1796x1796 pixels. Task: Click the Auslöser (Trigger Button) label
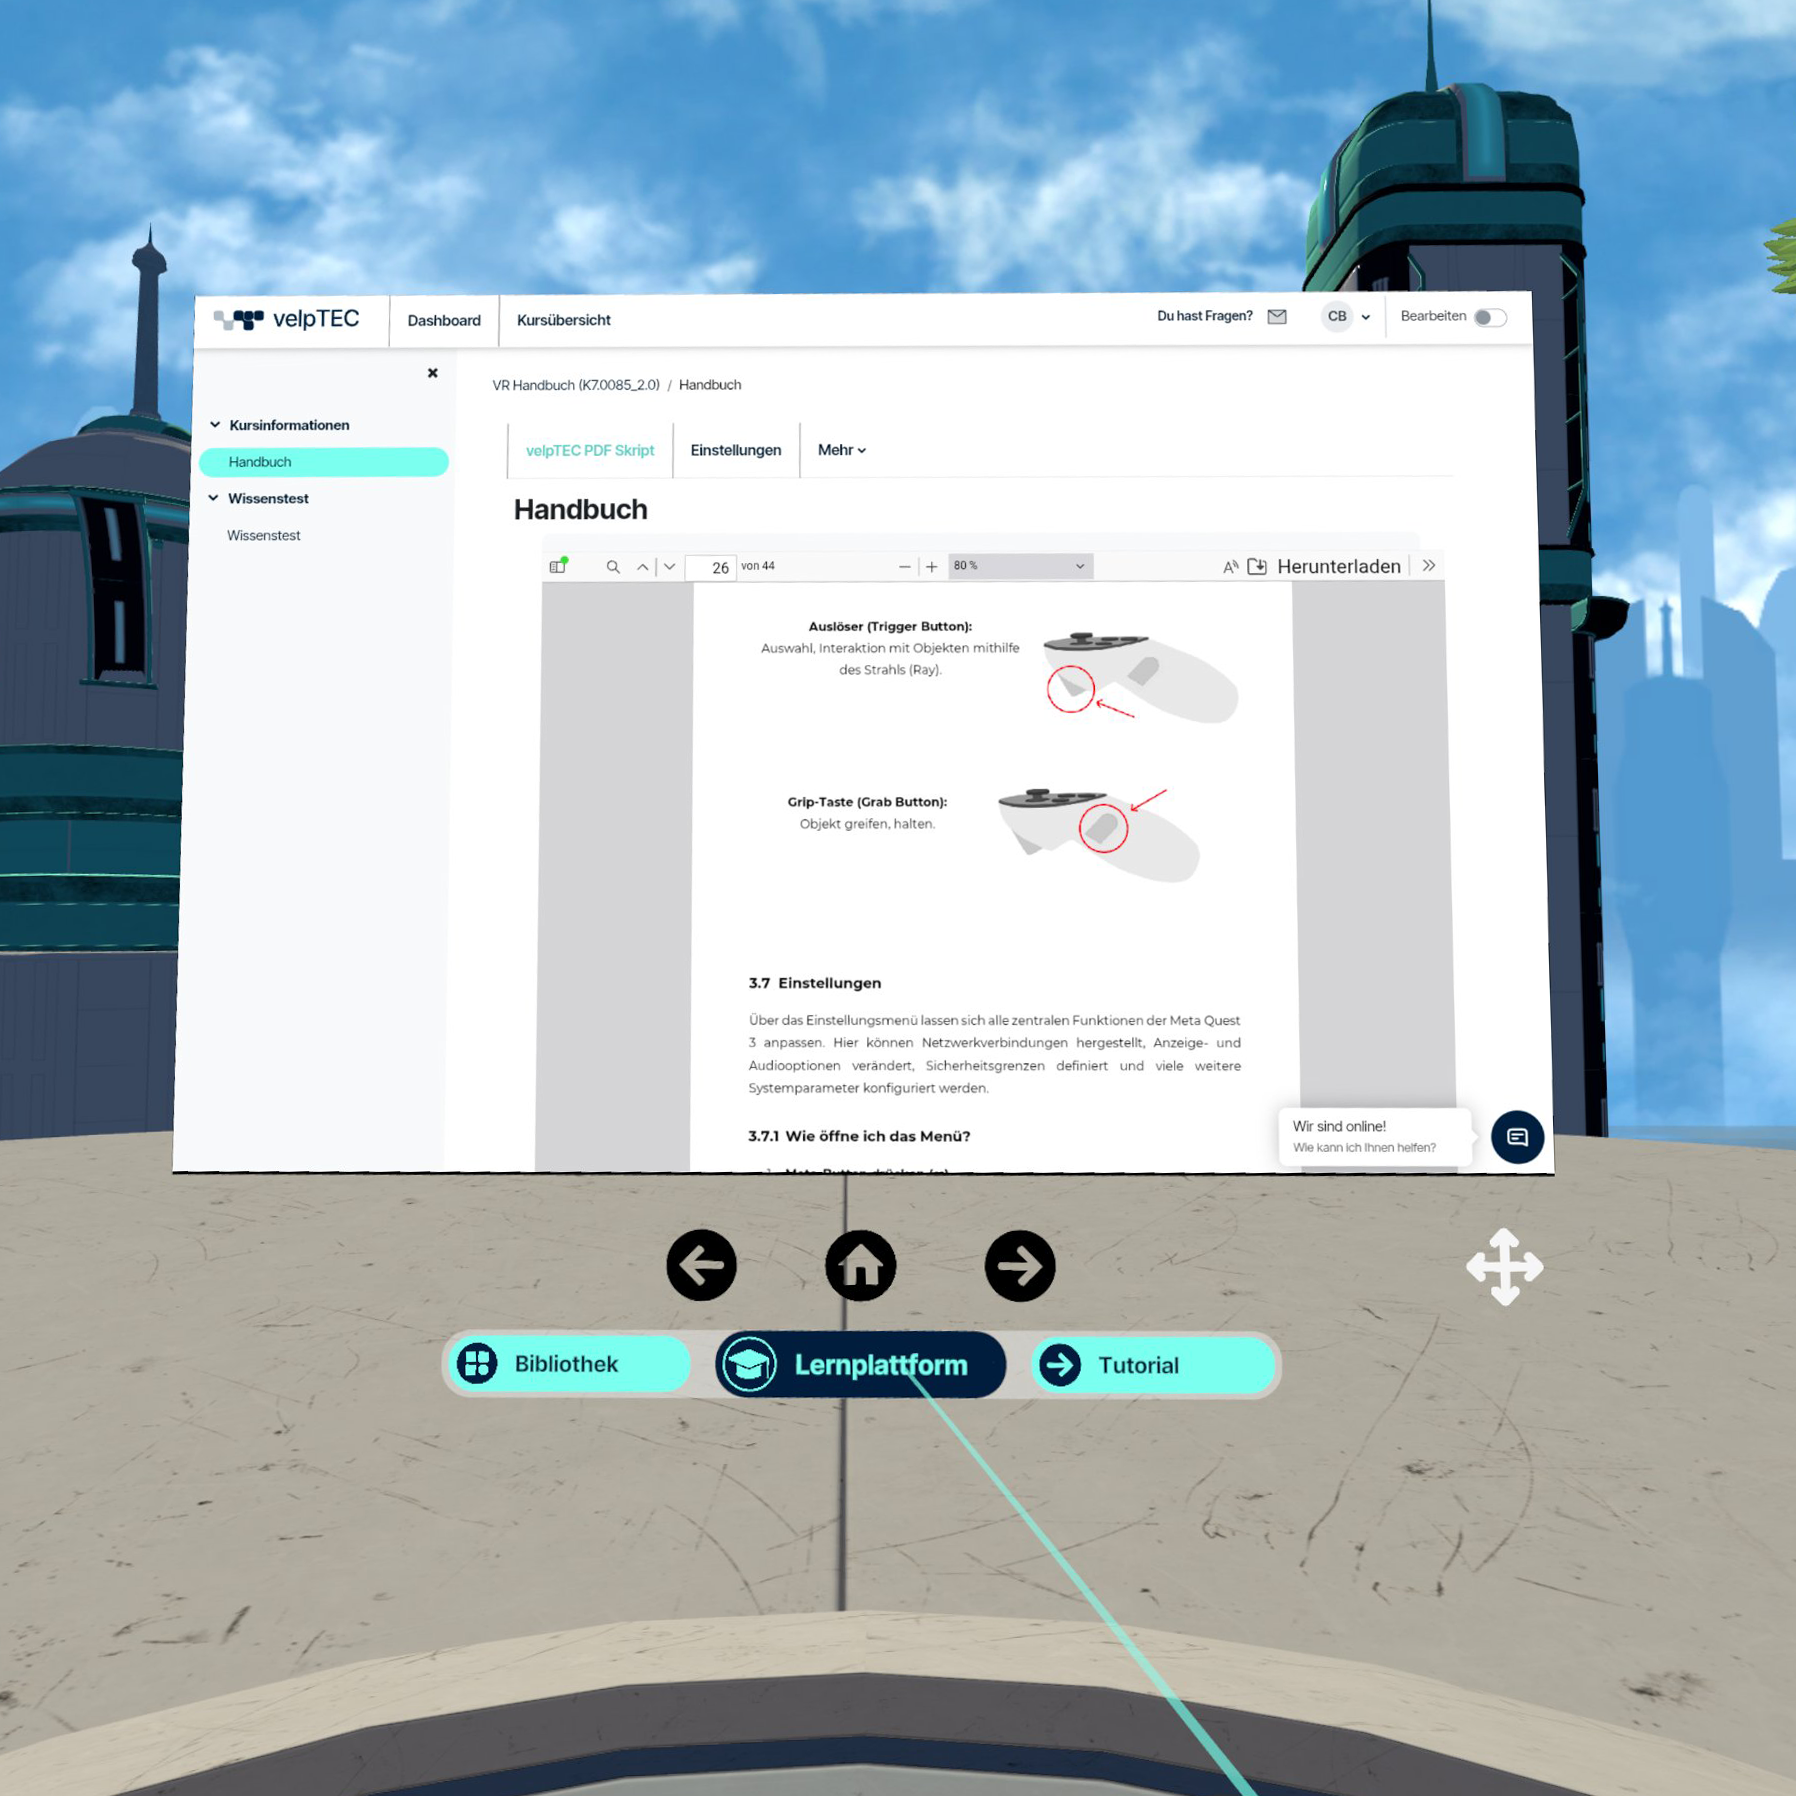[x=890, y=626]
